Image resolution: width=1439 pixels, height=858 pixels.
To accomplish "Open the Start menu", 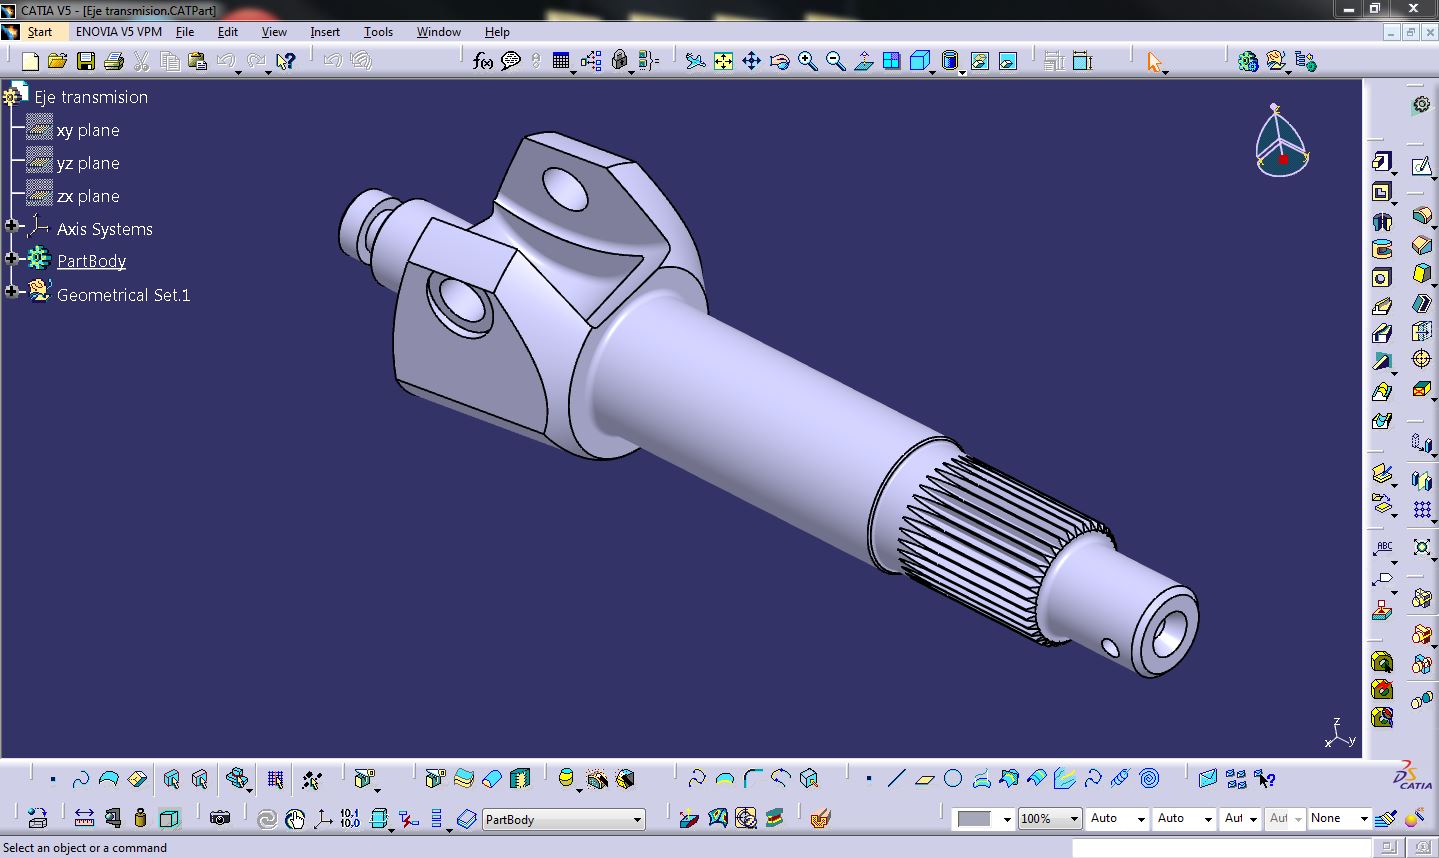I will [40, 32].
